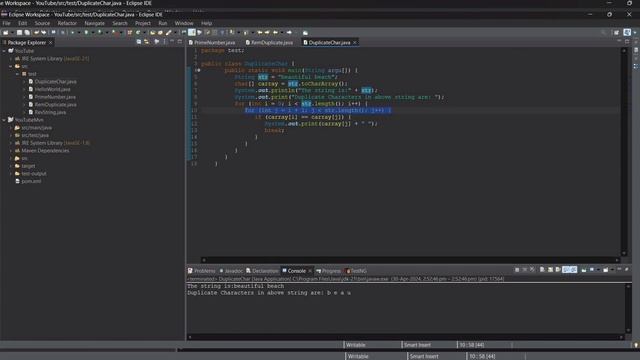This screenshot has width=640, height=360.
Task: Click the New Java Class toolbar icon
Action: tap(138, 32)
